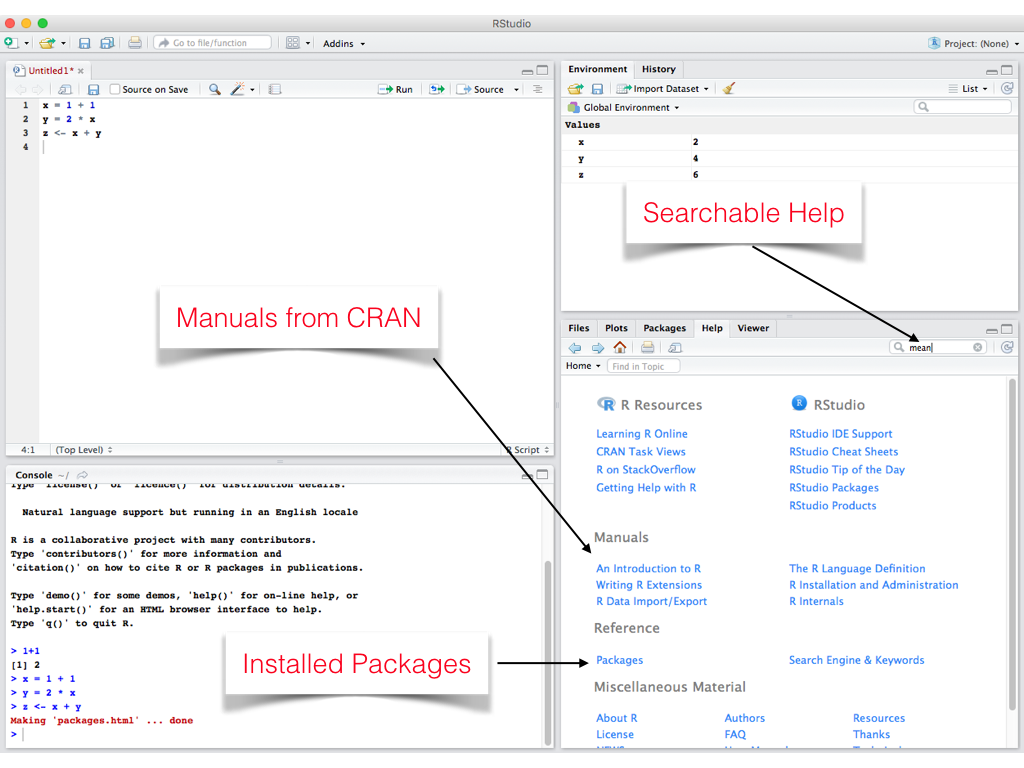Switch to the Plots tab
This screenshot has width=1024, height=768.
tap(616, 328)
